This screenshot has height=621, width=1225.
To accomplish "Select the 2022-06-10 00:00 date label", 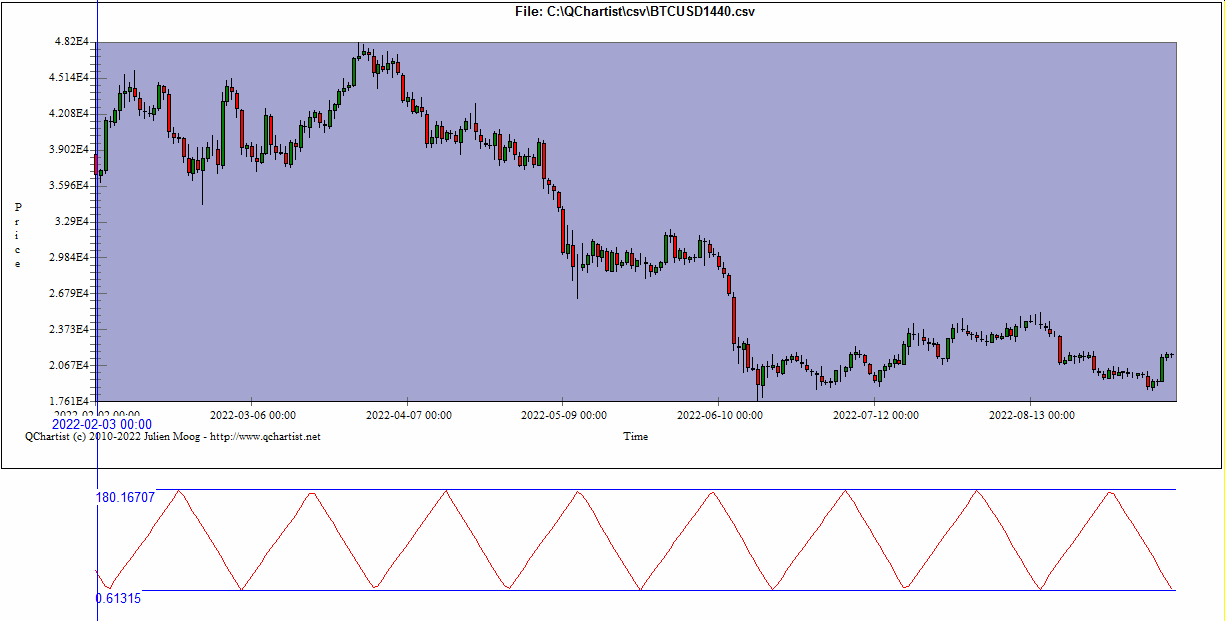I will click(x=720, y=415).
